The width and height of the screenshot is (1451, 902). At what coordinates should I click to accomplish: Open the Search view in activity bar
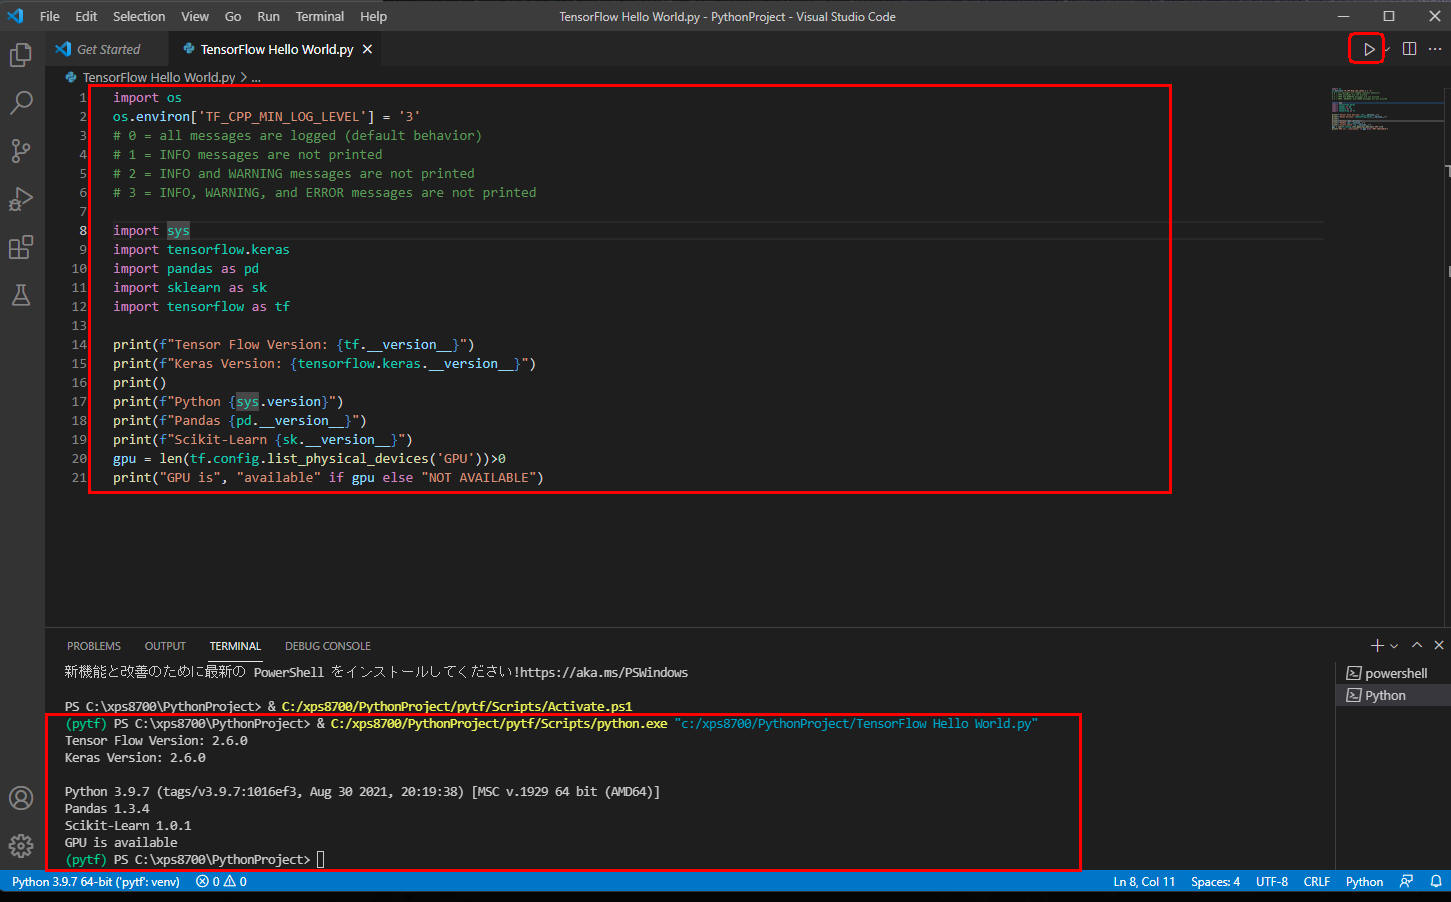21,102
